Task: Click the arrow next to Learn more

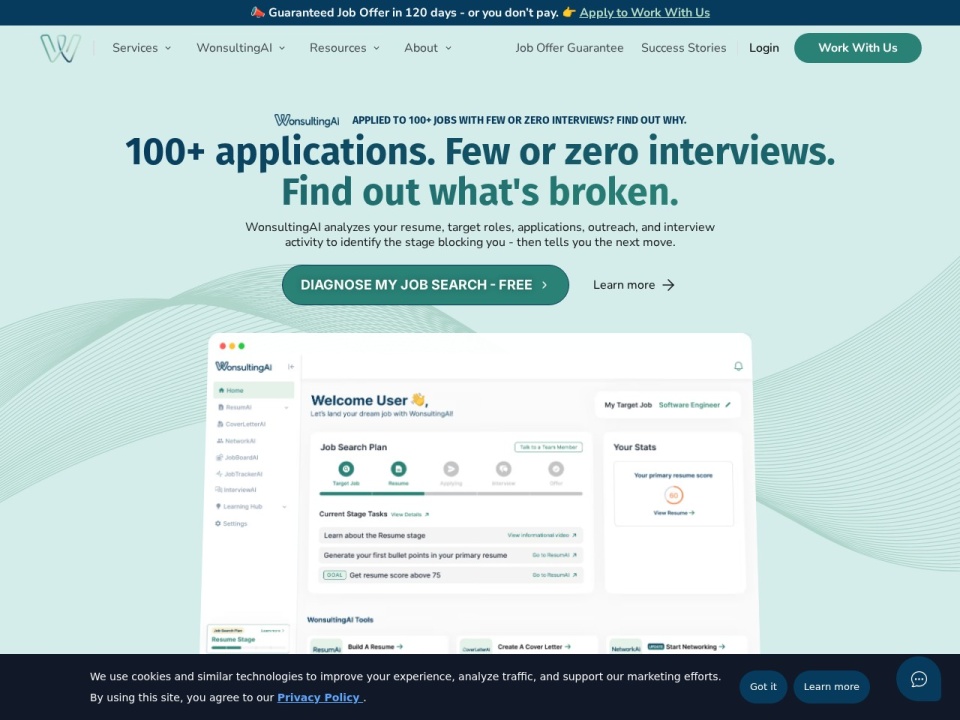Action: (x=669, y=285)
